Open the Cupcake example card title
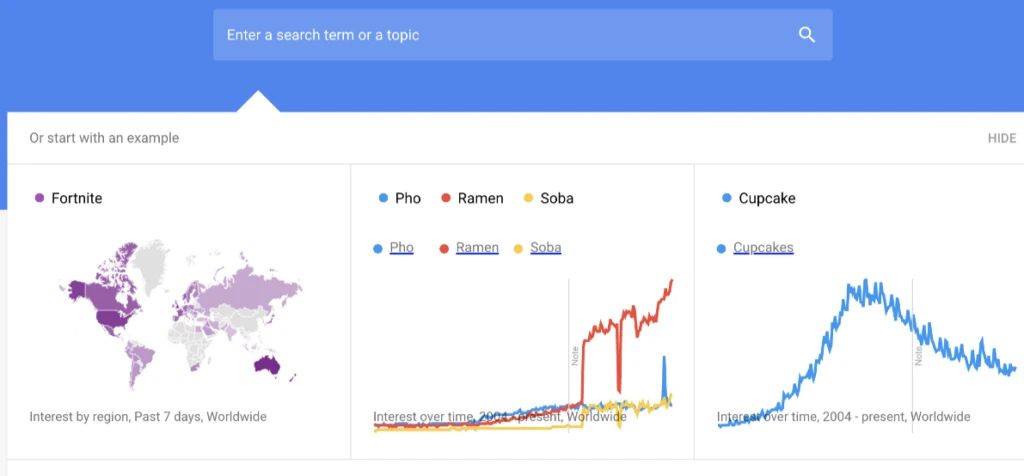 click(x=767, y=198)
